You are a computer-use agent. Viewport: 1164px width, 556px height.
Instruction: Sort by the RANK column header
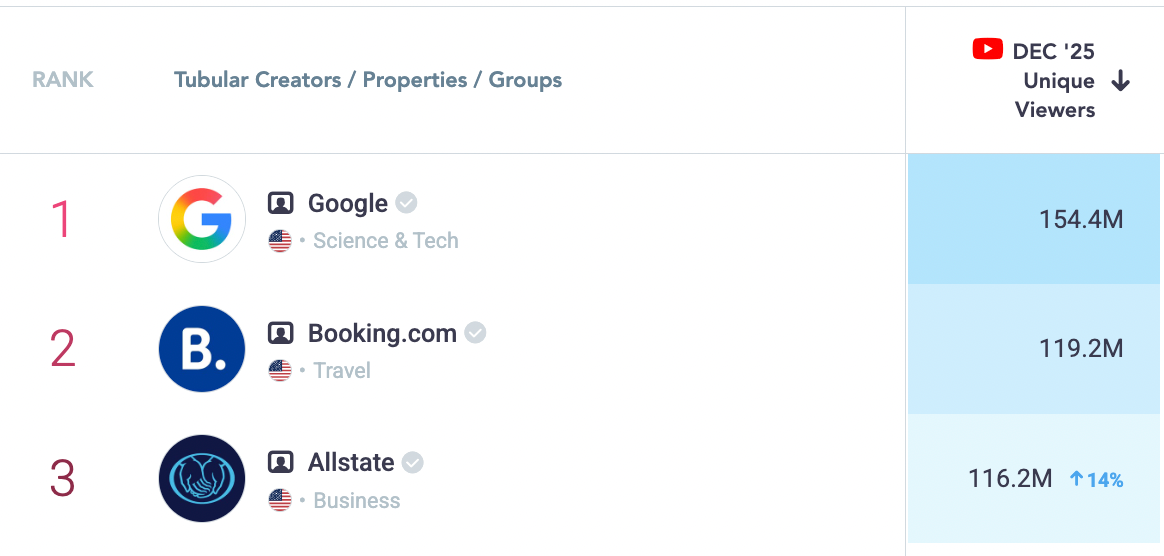[x=63, y=80]
